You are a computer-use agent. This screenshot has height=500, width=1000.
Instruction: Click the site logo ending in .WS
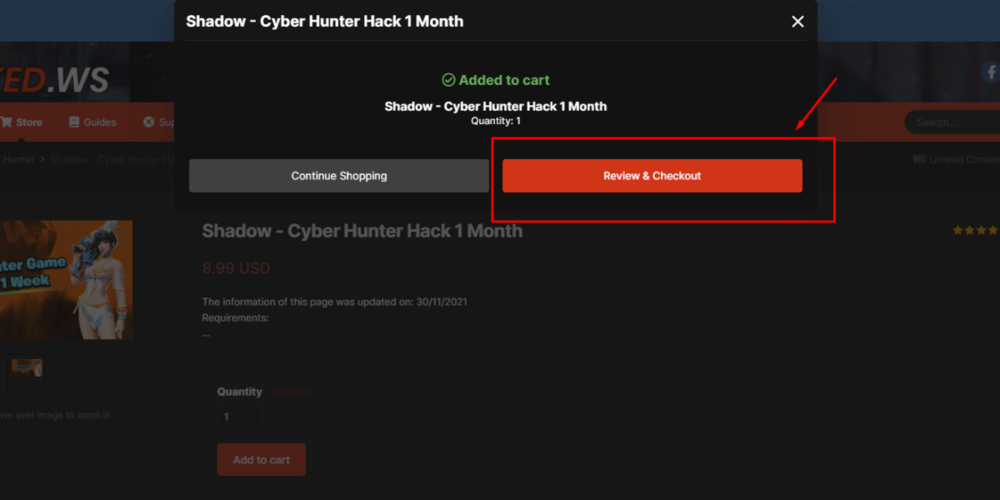(x=55, y=81)
